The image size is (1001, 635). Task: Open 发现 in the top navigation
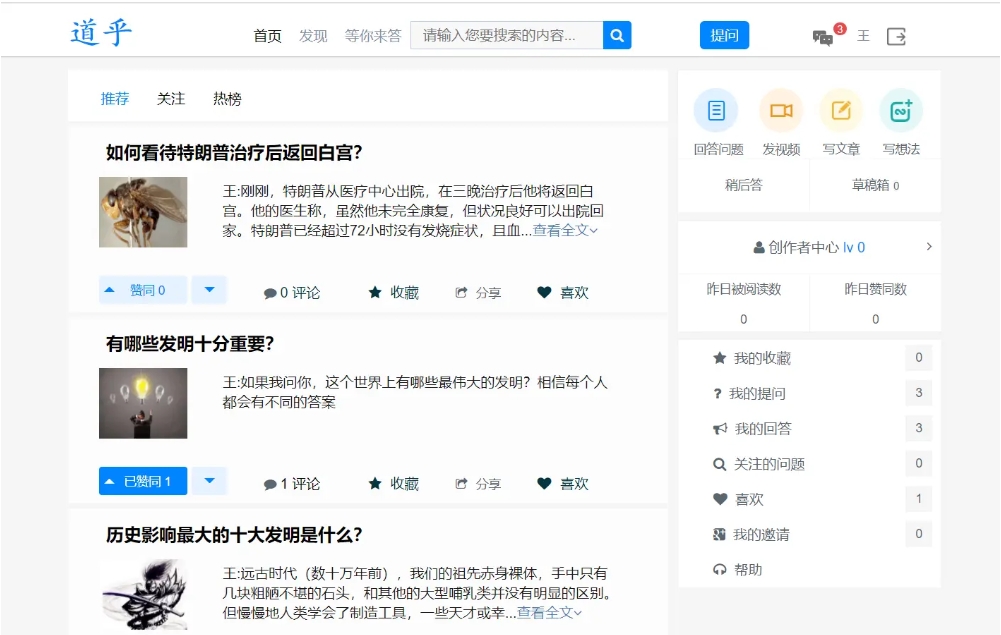pos(313,36)
